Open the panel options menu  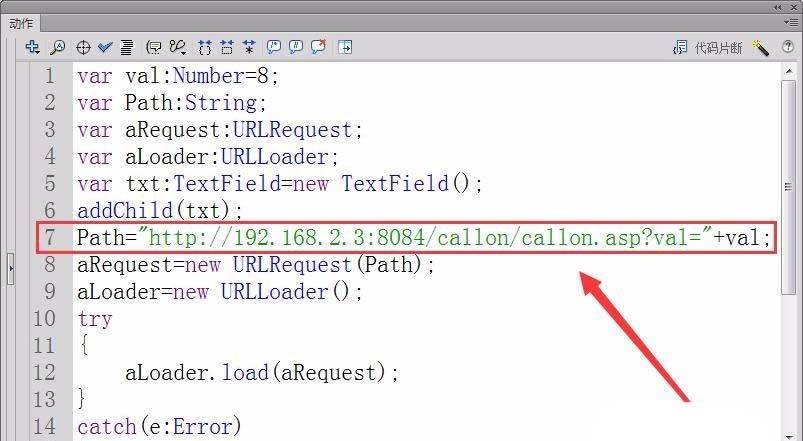tap(791, 23)
